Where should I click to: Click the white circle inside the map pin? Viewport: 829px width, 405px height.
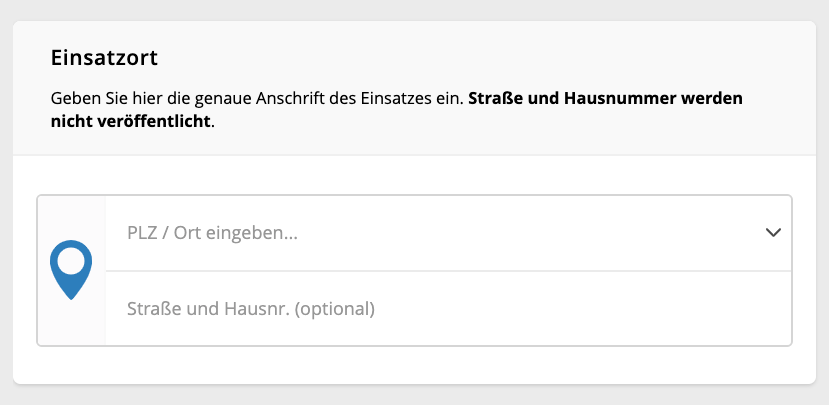point(71,262)
